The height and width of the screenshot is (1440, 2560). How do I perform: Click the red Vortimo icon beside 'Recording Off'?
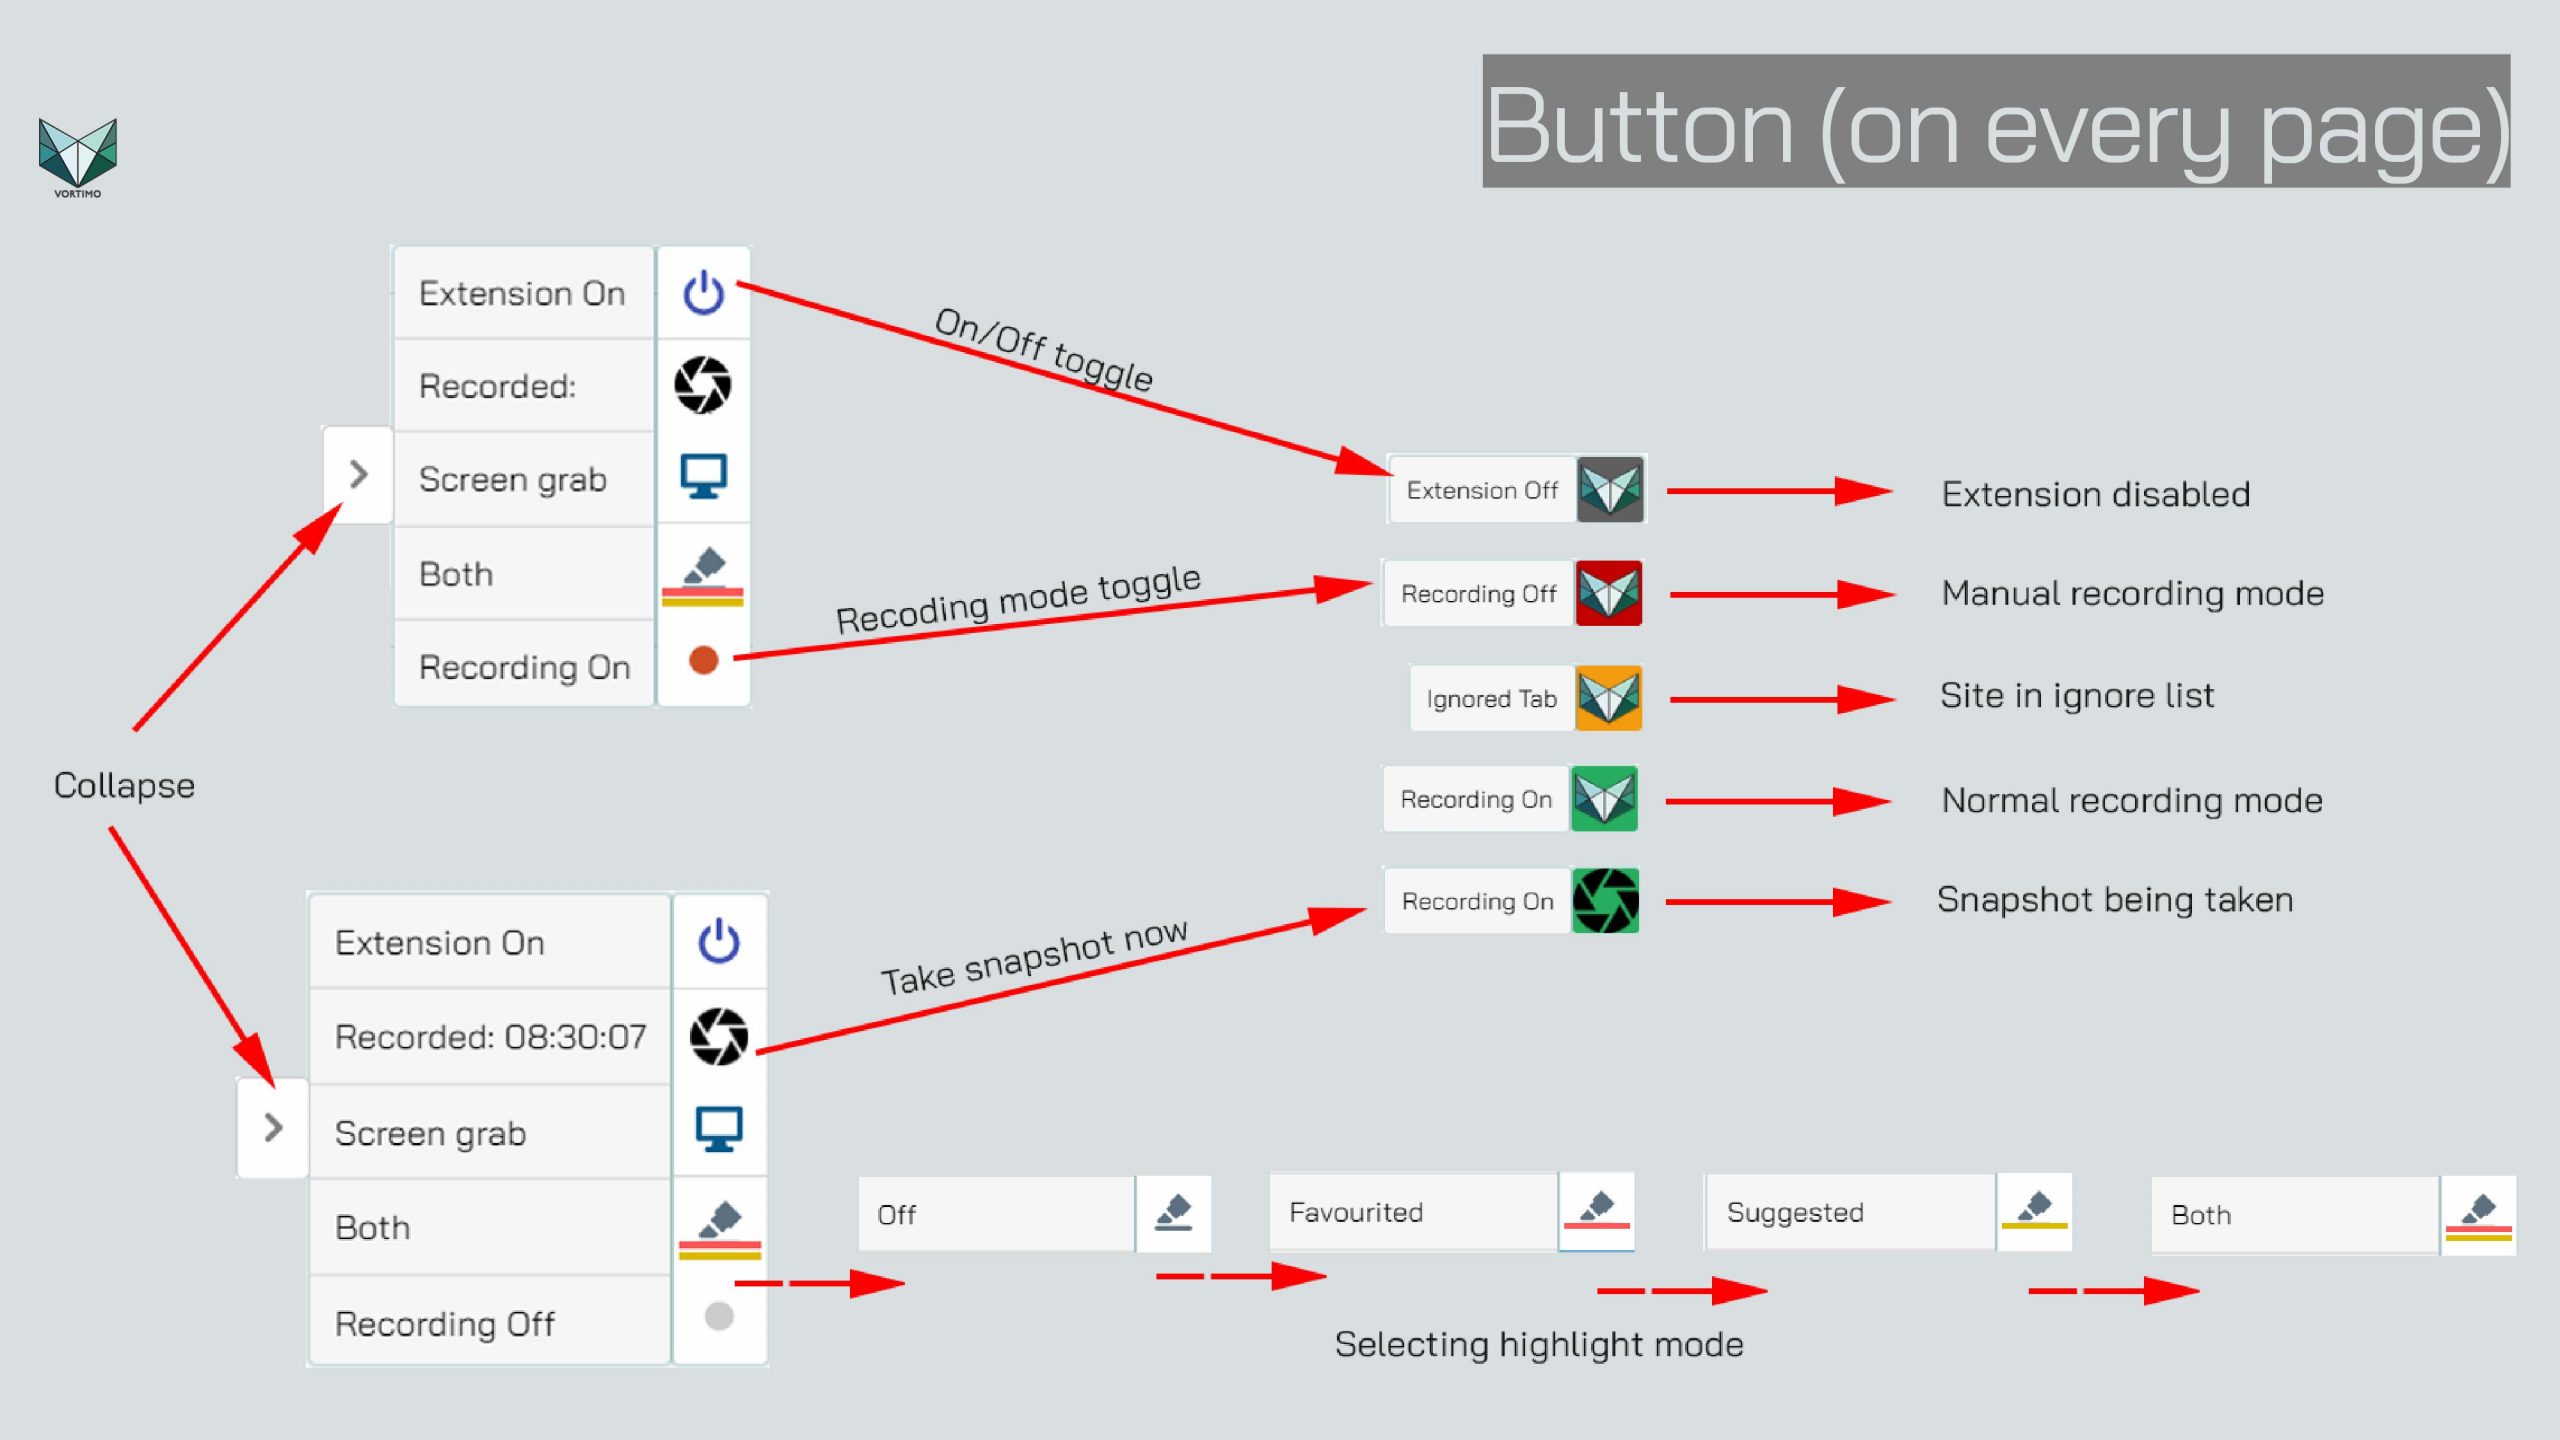pos(1609,593)
